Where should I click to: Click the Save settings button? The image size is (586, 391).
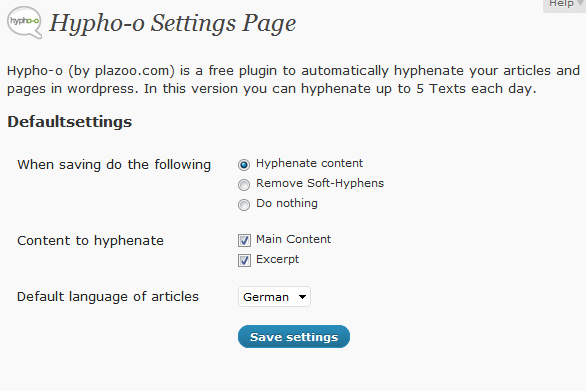click(294, 336)
